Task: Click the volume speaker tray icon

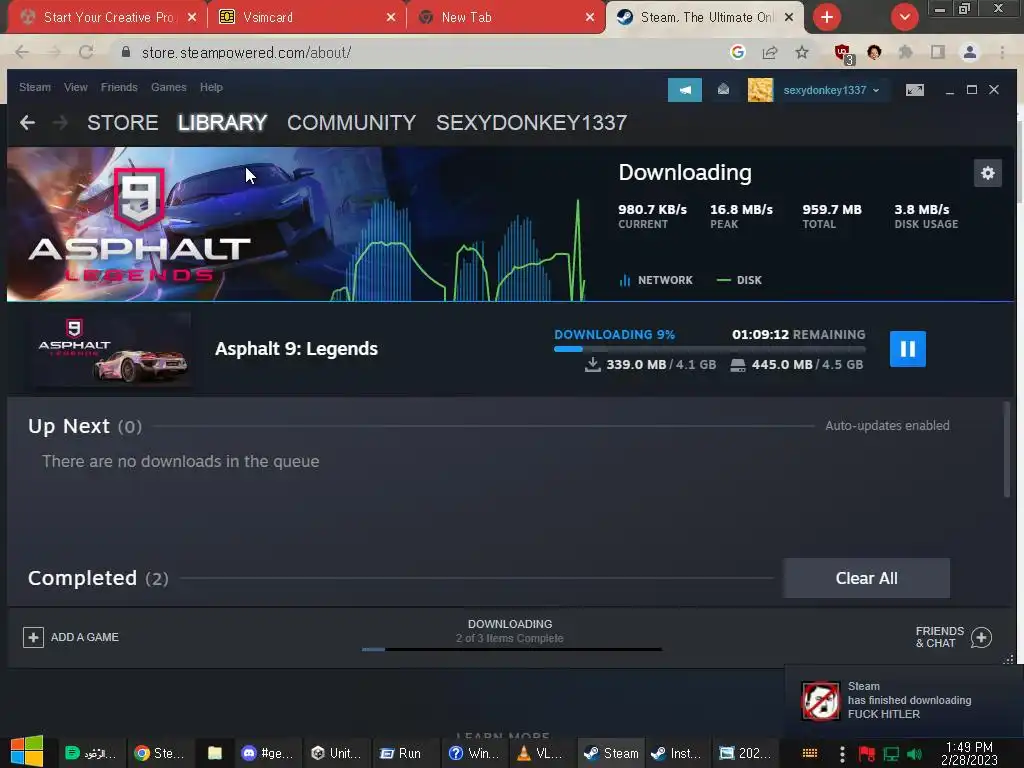Action: 915,754
